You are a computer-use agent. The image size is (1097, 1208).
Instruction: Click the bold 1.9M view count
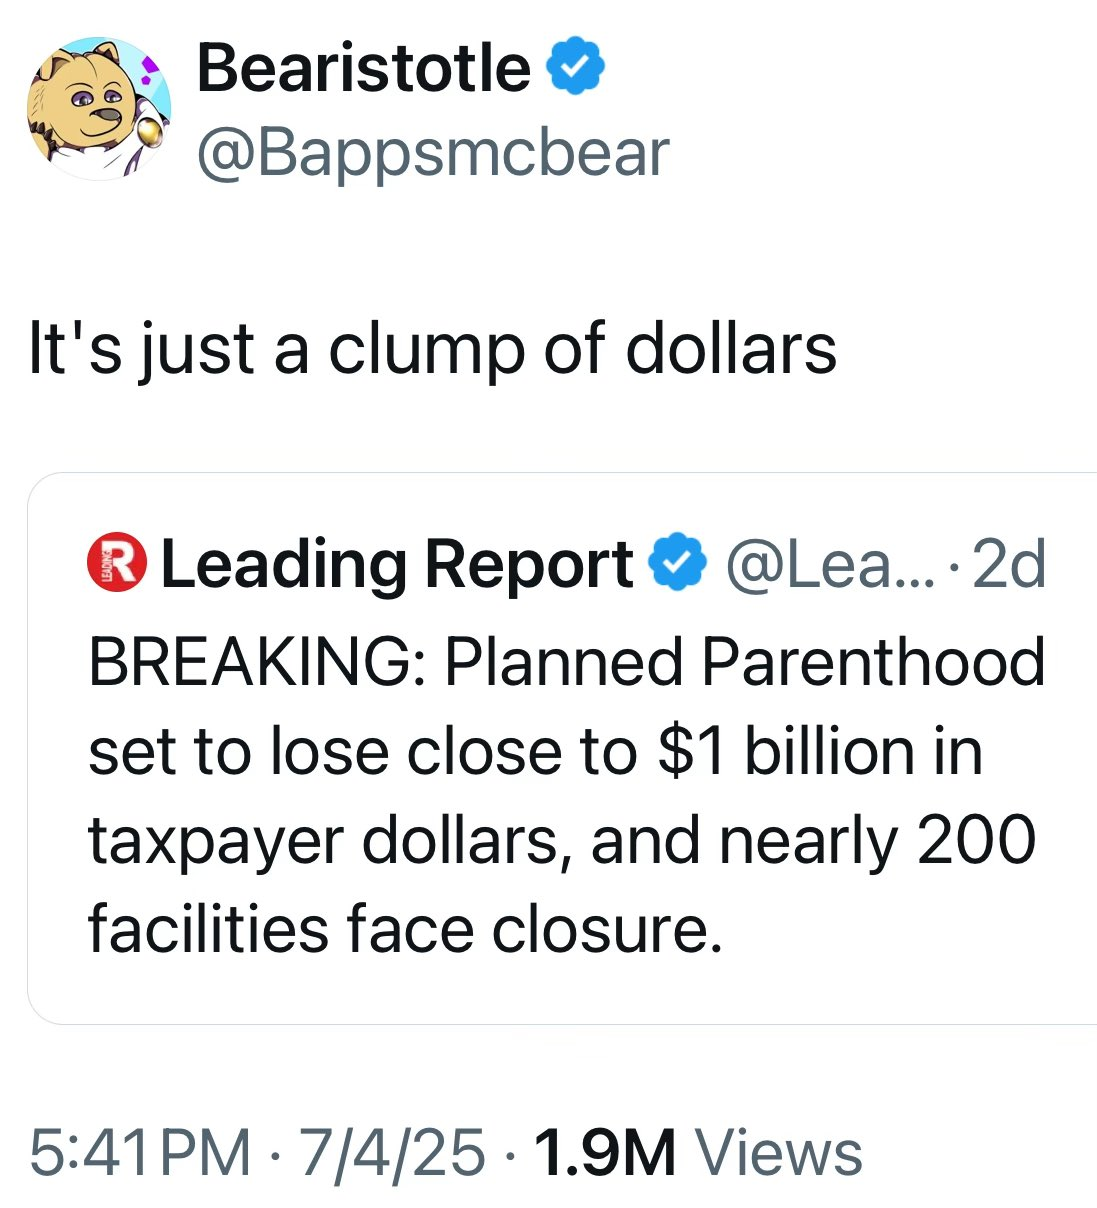point(606,1152)
